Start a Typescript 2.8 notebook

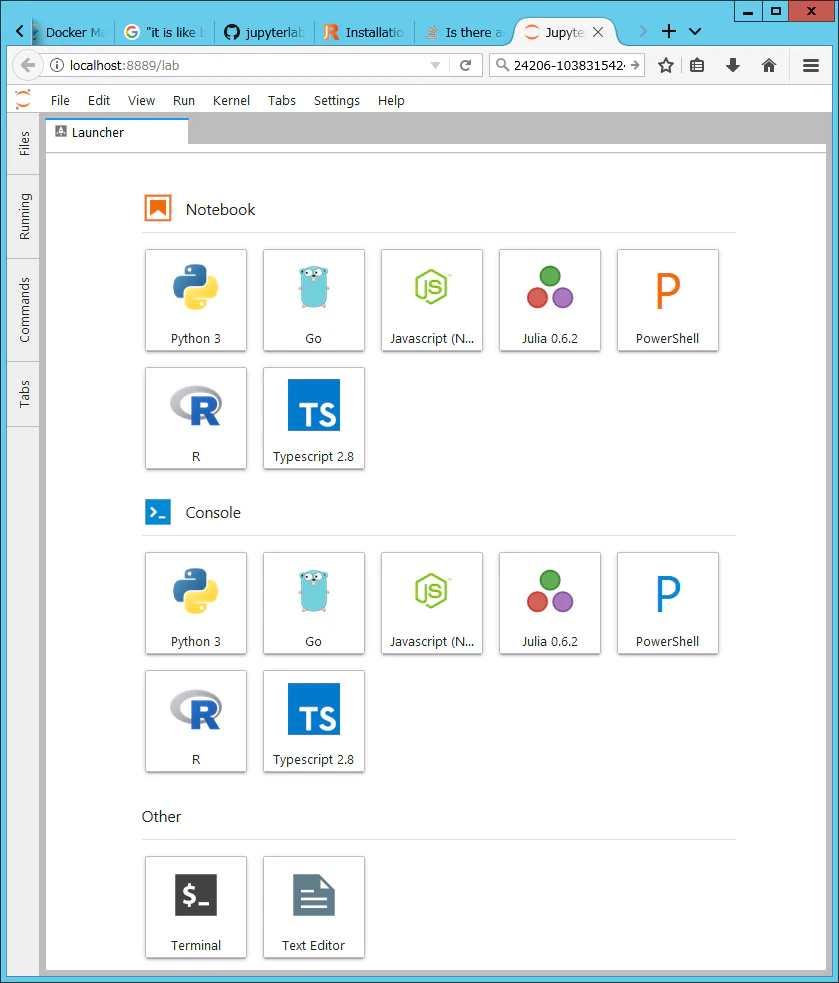click(x=314, y=418)
